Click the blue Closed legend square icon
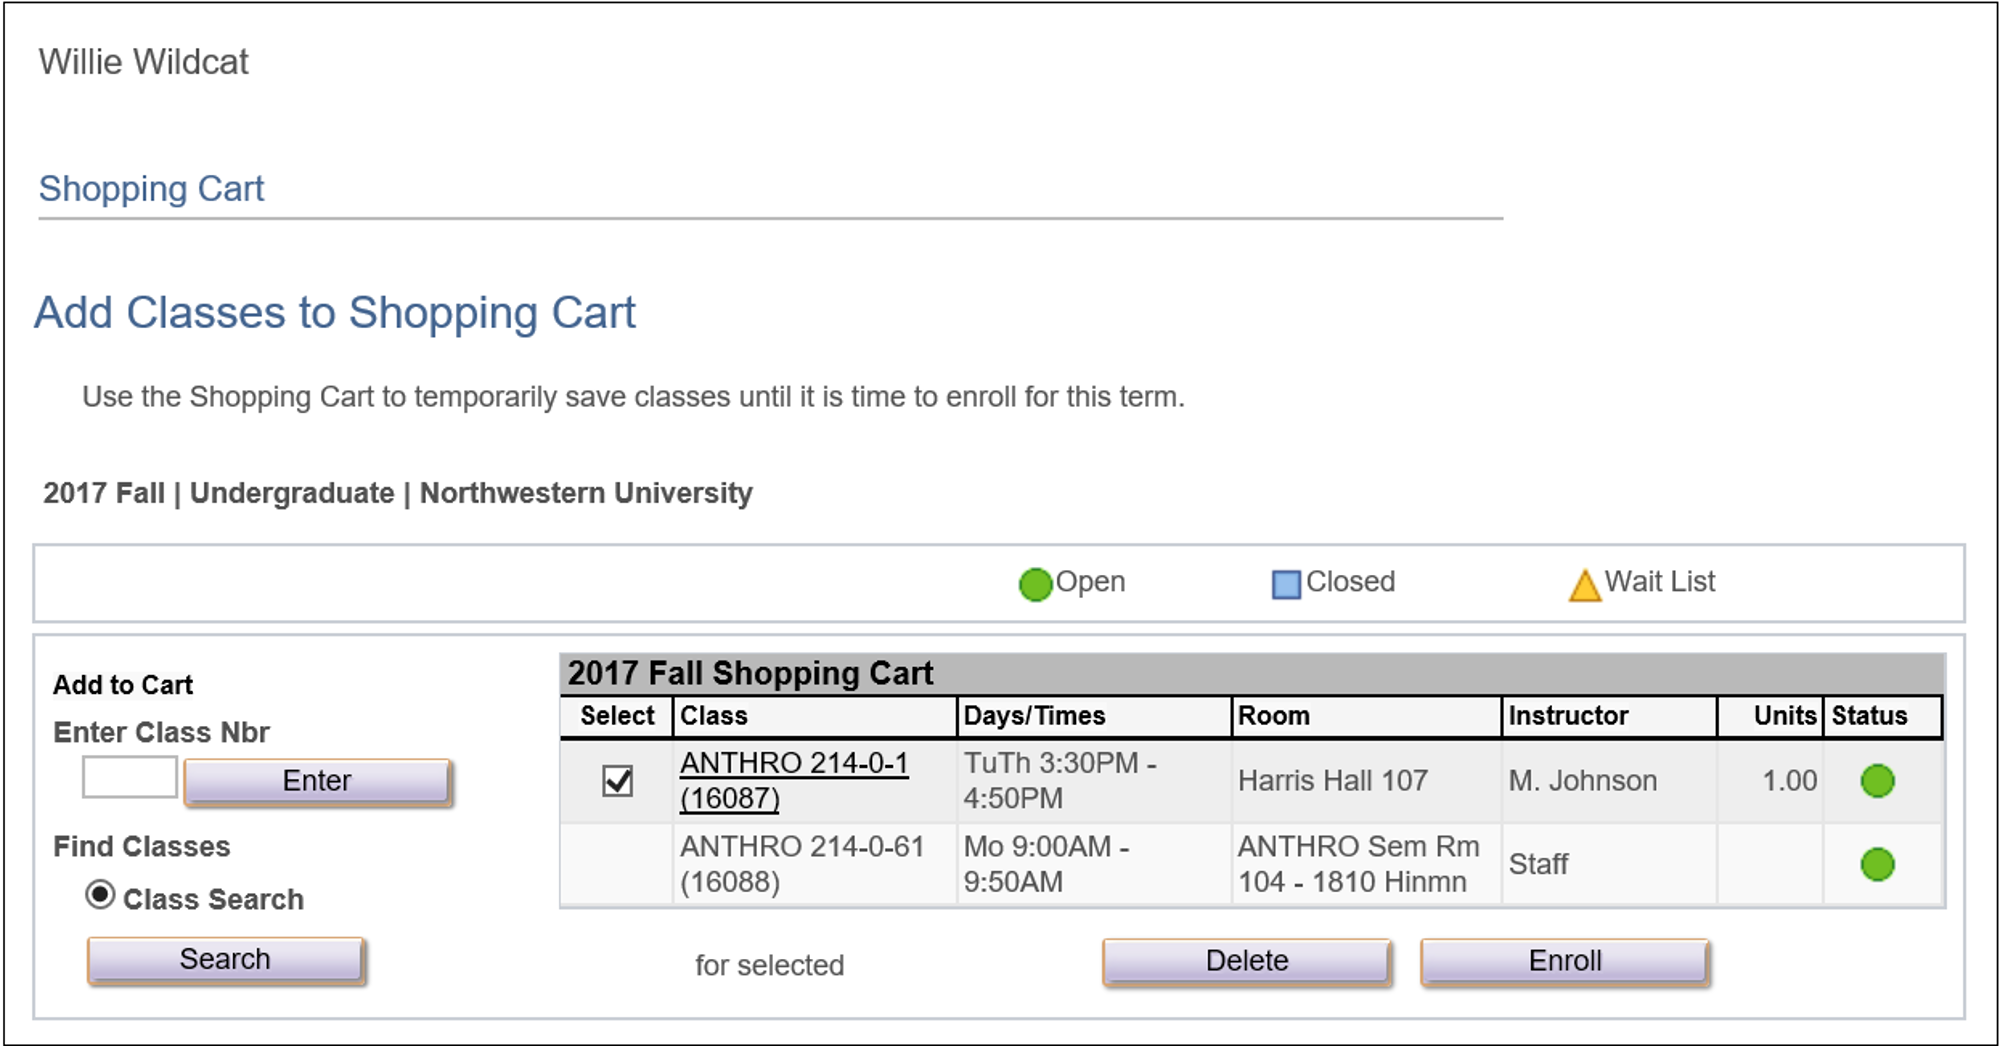The width and height of the screenshot is (2000, 1046). pos(1285,584)
